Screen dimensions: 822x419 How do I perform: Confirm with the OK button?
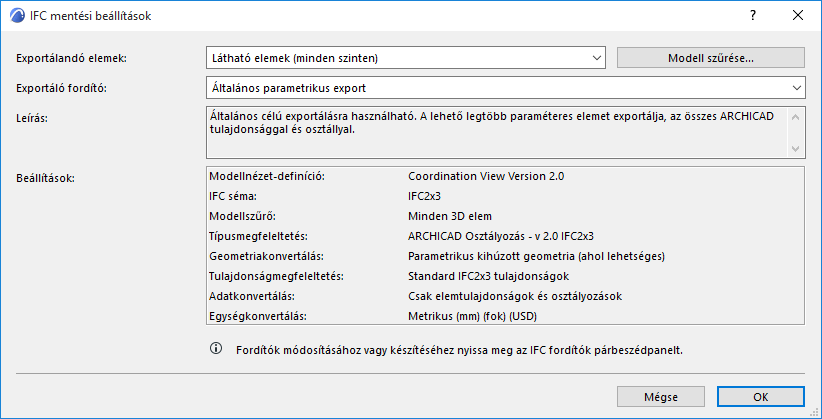point(761,396)
